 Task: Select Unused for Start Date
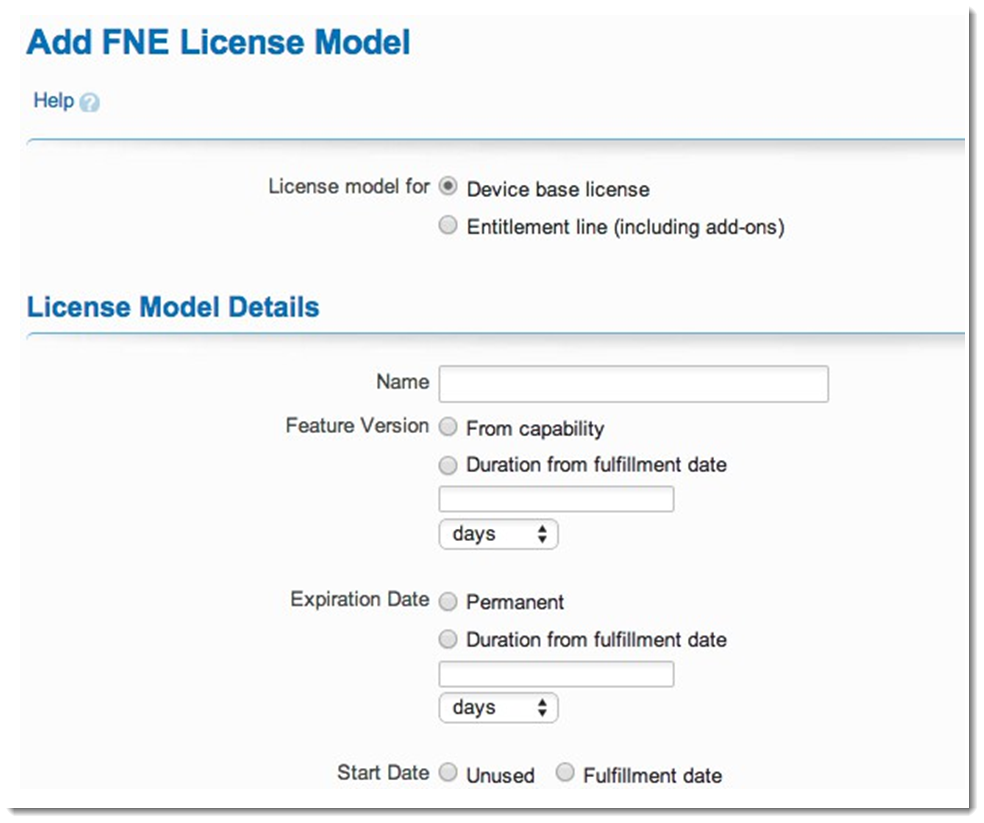coord(448,772)
